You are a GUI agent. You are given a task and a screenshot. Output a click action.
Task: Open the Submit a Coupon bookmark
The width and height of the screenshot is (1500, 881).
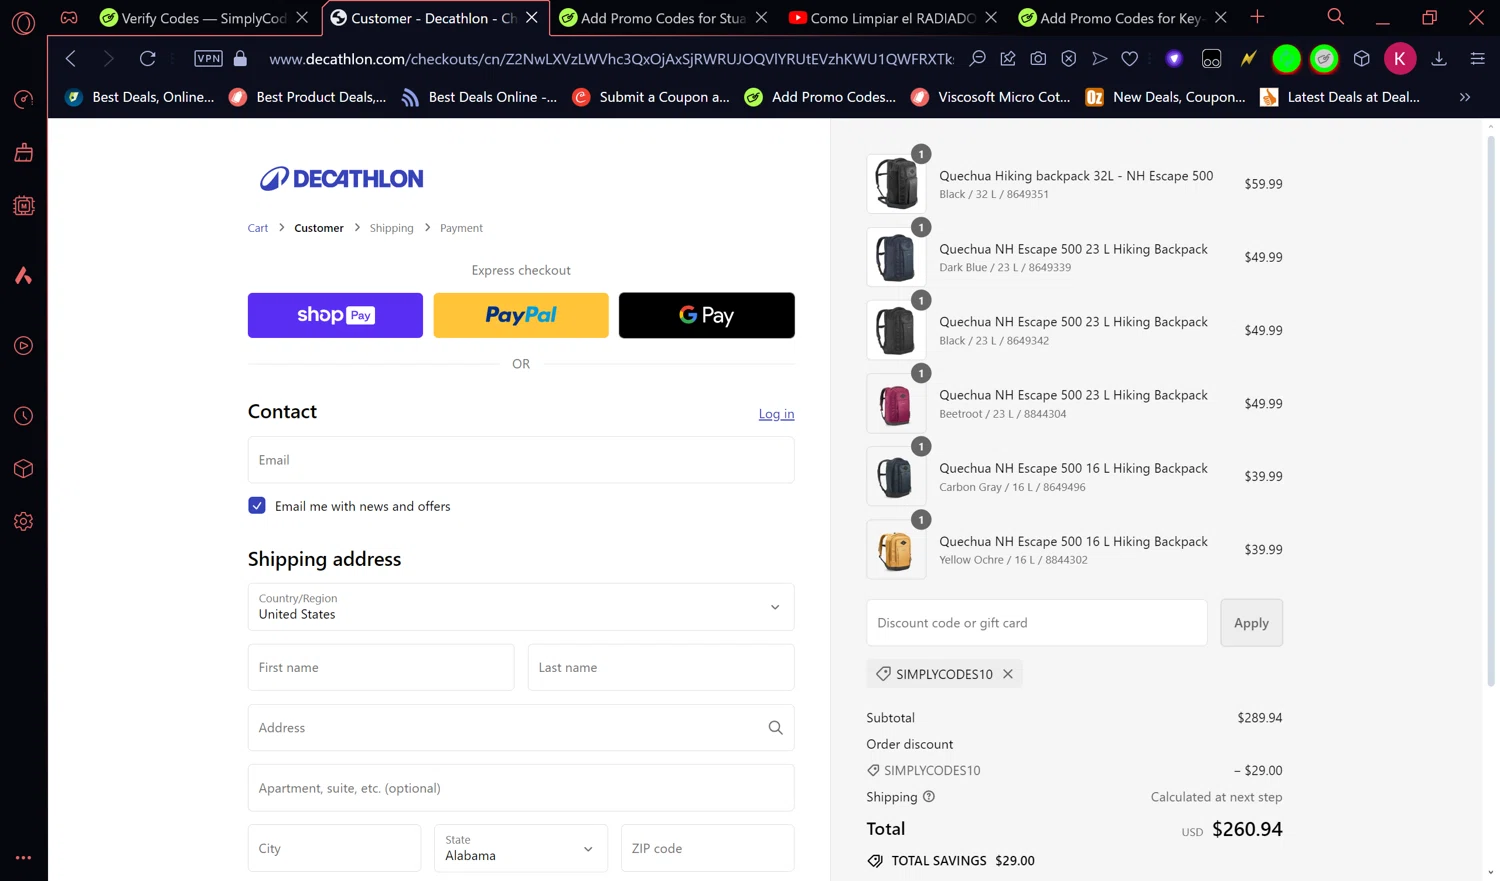coord(651,97)
